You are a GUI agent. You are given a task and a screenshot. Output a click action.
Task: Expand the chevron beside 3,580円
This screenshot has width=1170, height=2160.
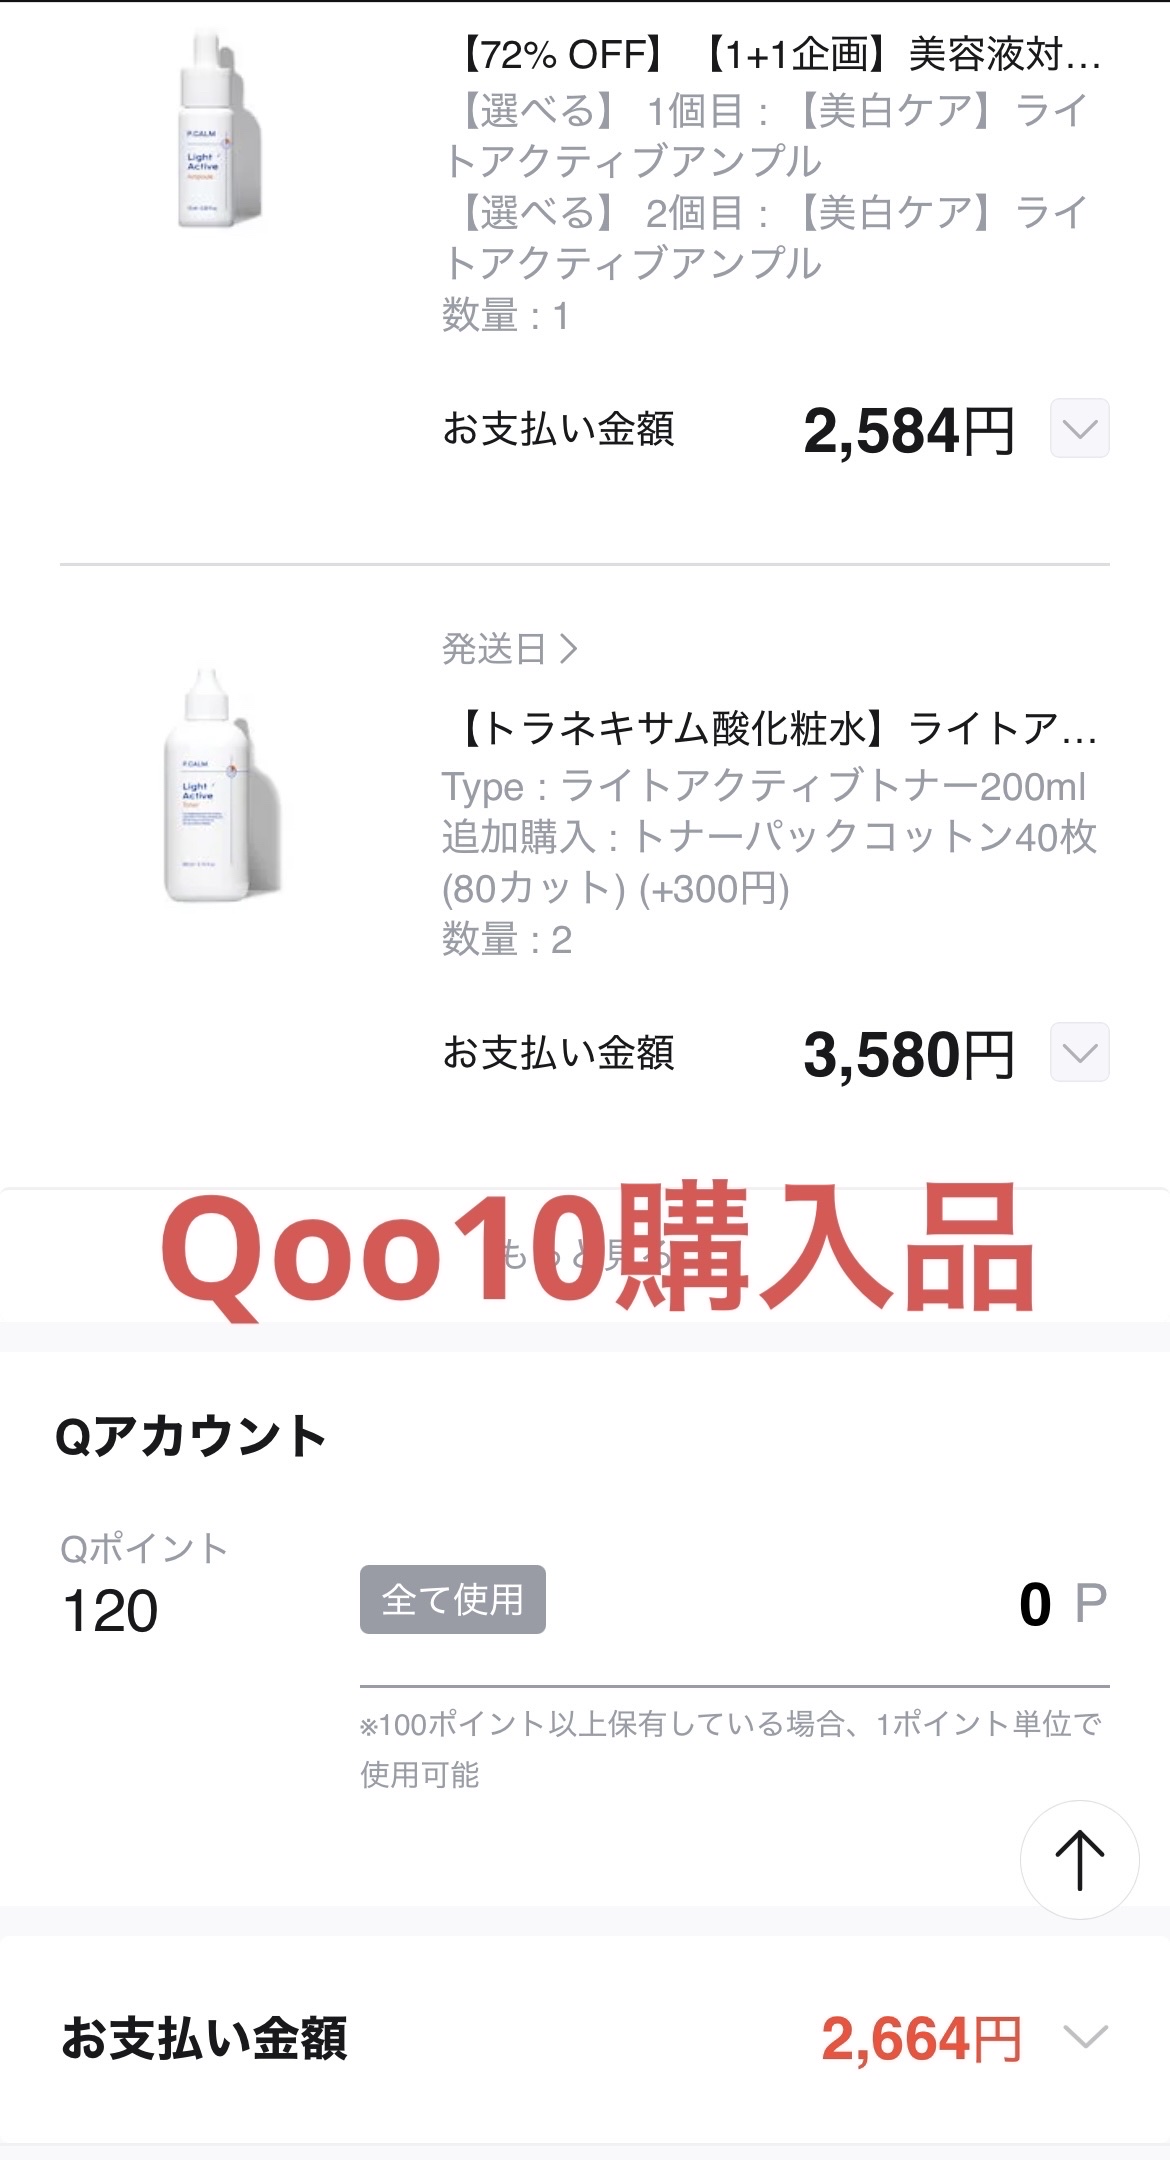point(1079,1053)
